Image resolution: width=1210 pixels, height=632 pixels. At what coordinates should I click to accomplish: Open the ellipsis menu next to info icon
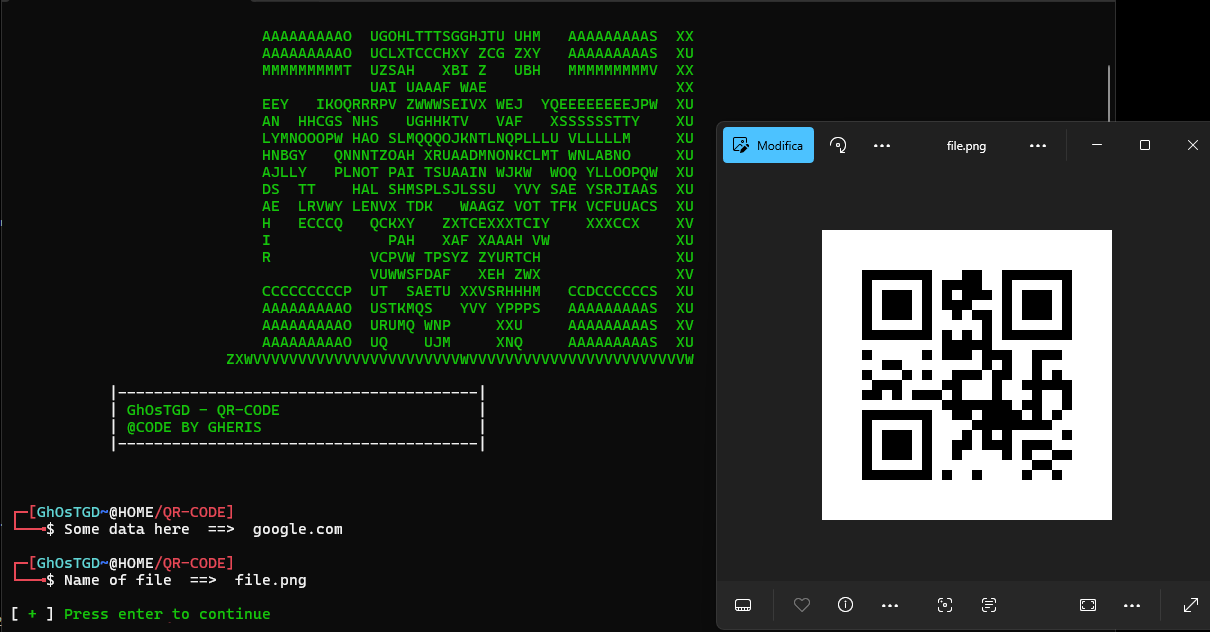889,605
